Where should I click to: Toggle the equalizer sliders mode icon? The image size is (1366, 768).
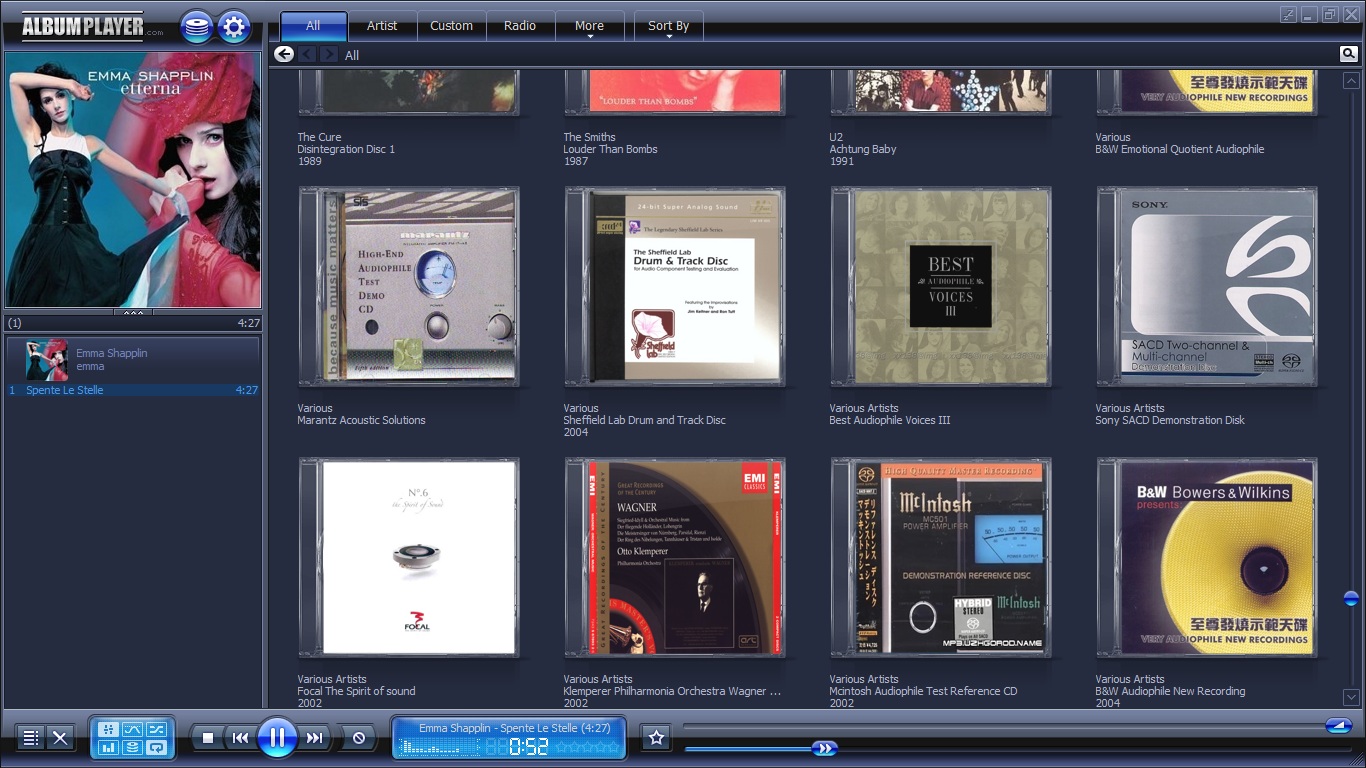pos(108,729)
